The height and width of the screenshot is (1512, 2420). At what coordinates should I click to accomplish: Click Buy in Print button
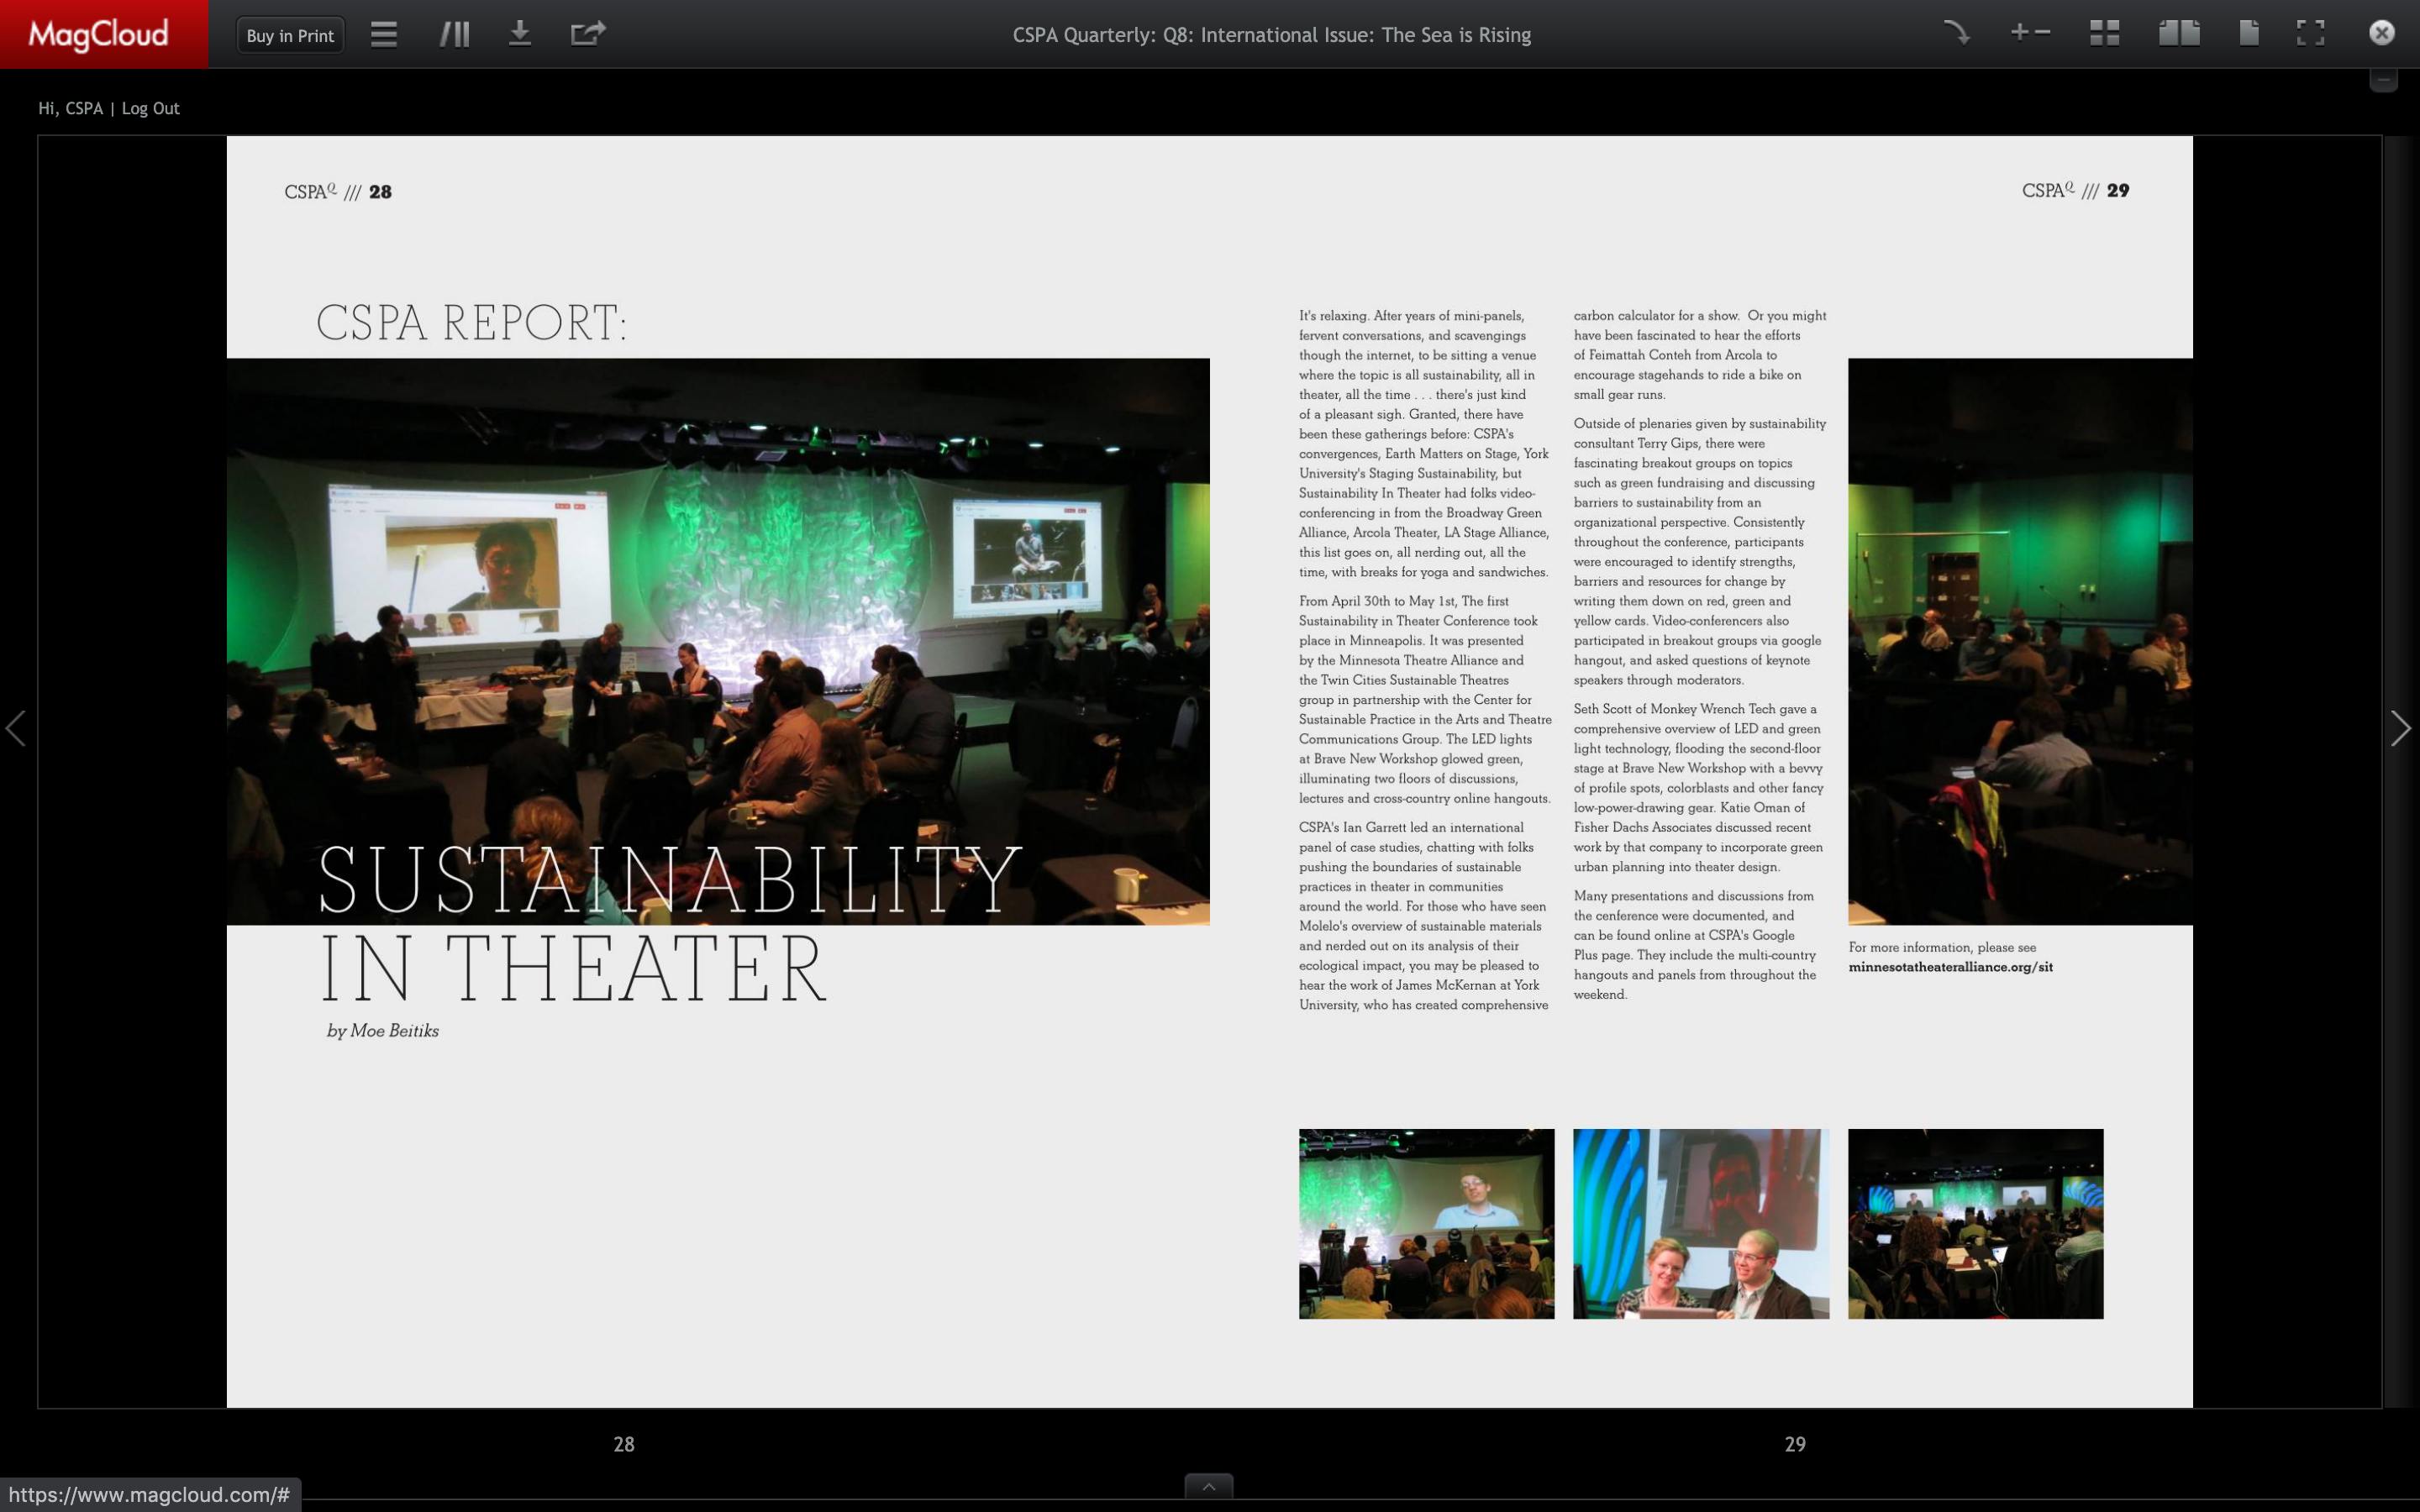click(290, 35)
